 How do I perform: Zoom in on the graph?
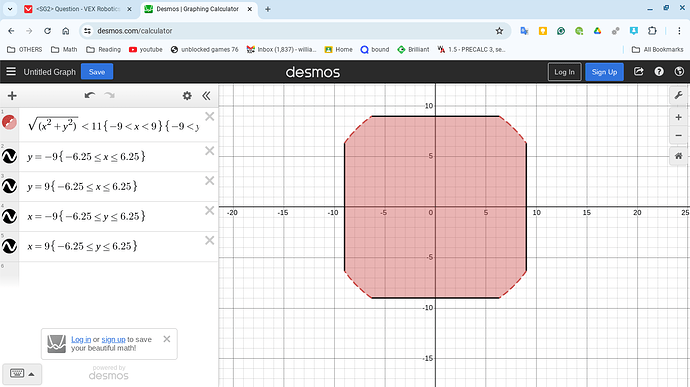coord(678,117)
